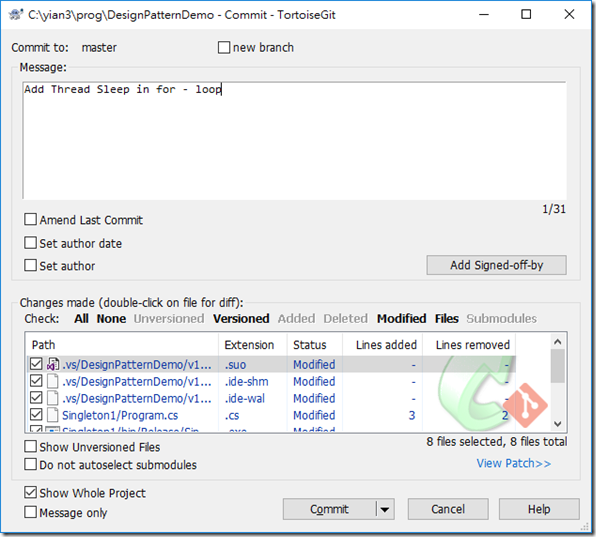Click the Visual Studio .suo file icon

(53, 364)
